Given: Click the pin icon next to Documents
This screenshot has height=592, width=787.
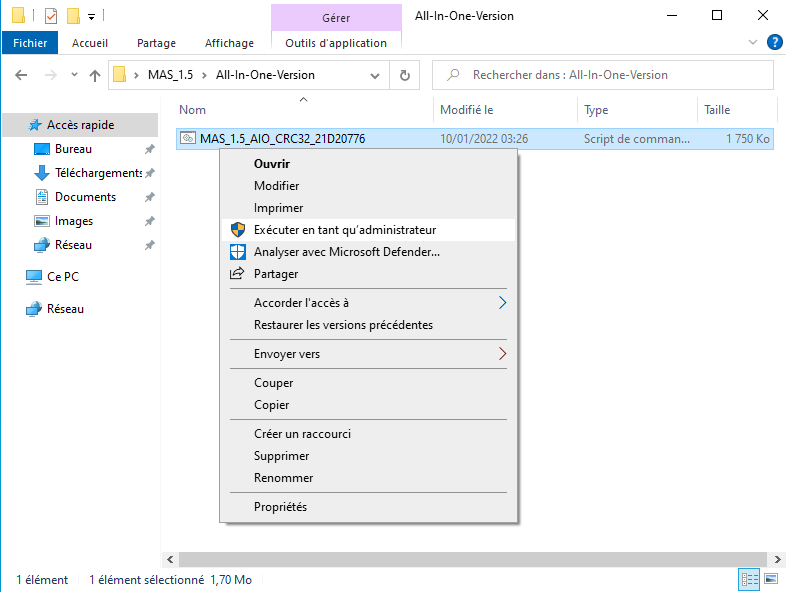Looking at the screenshot, I should tap(150, 197).
